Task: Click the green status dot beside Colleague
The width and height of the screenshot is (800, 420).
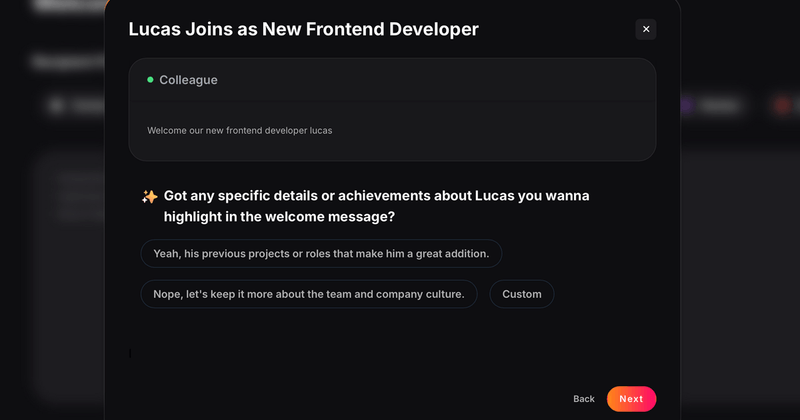Action: click(150, 79)
